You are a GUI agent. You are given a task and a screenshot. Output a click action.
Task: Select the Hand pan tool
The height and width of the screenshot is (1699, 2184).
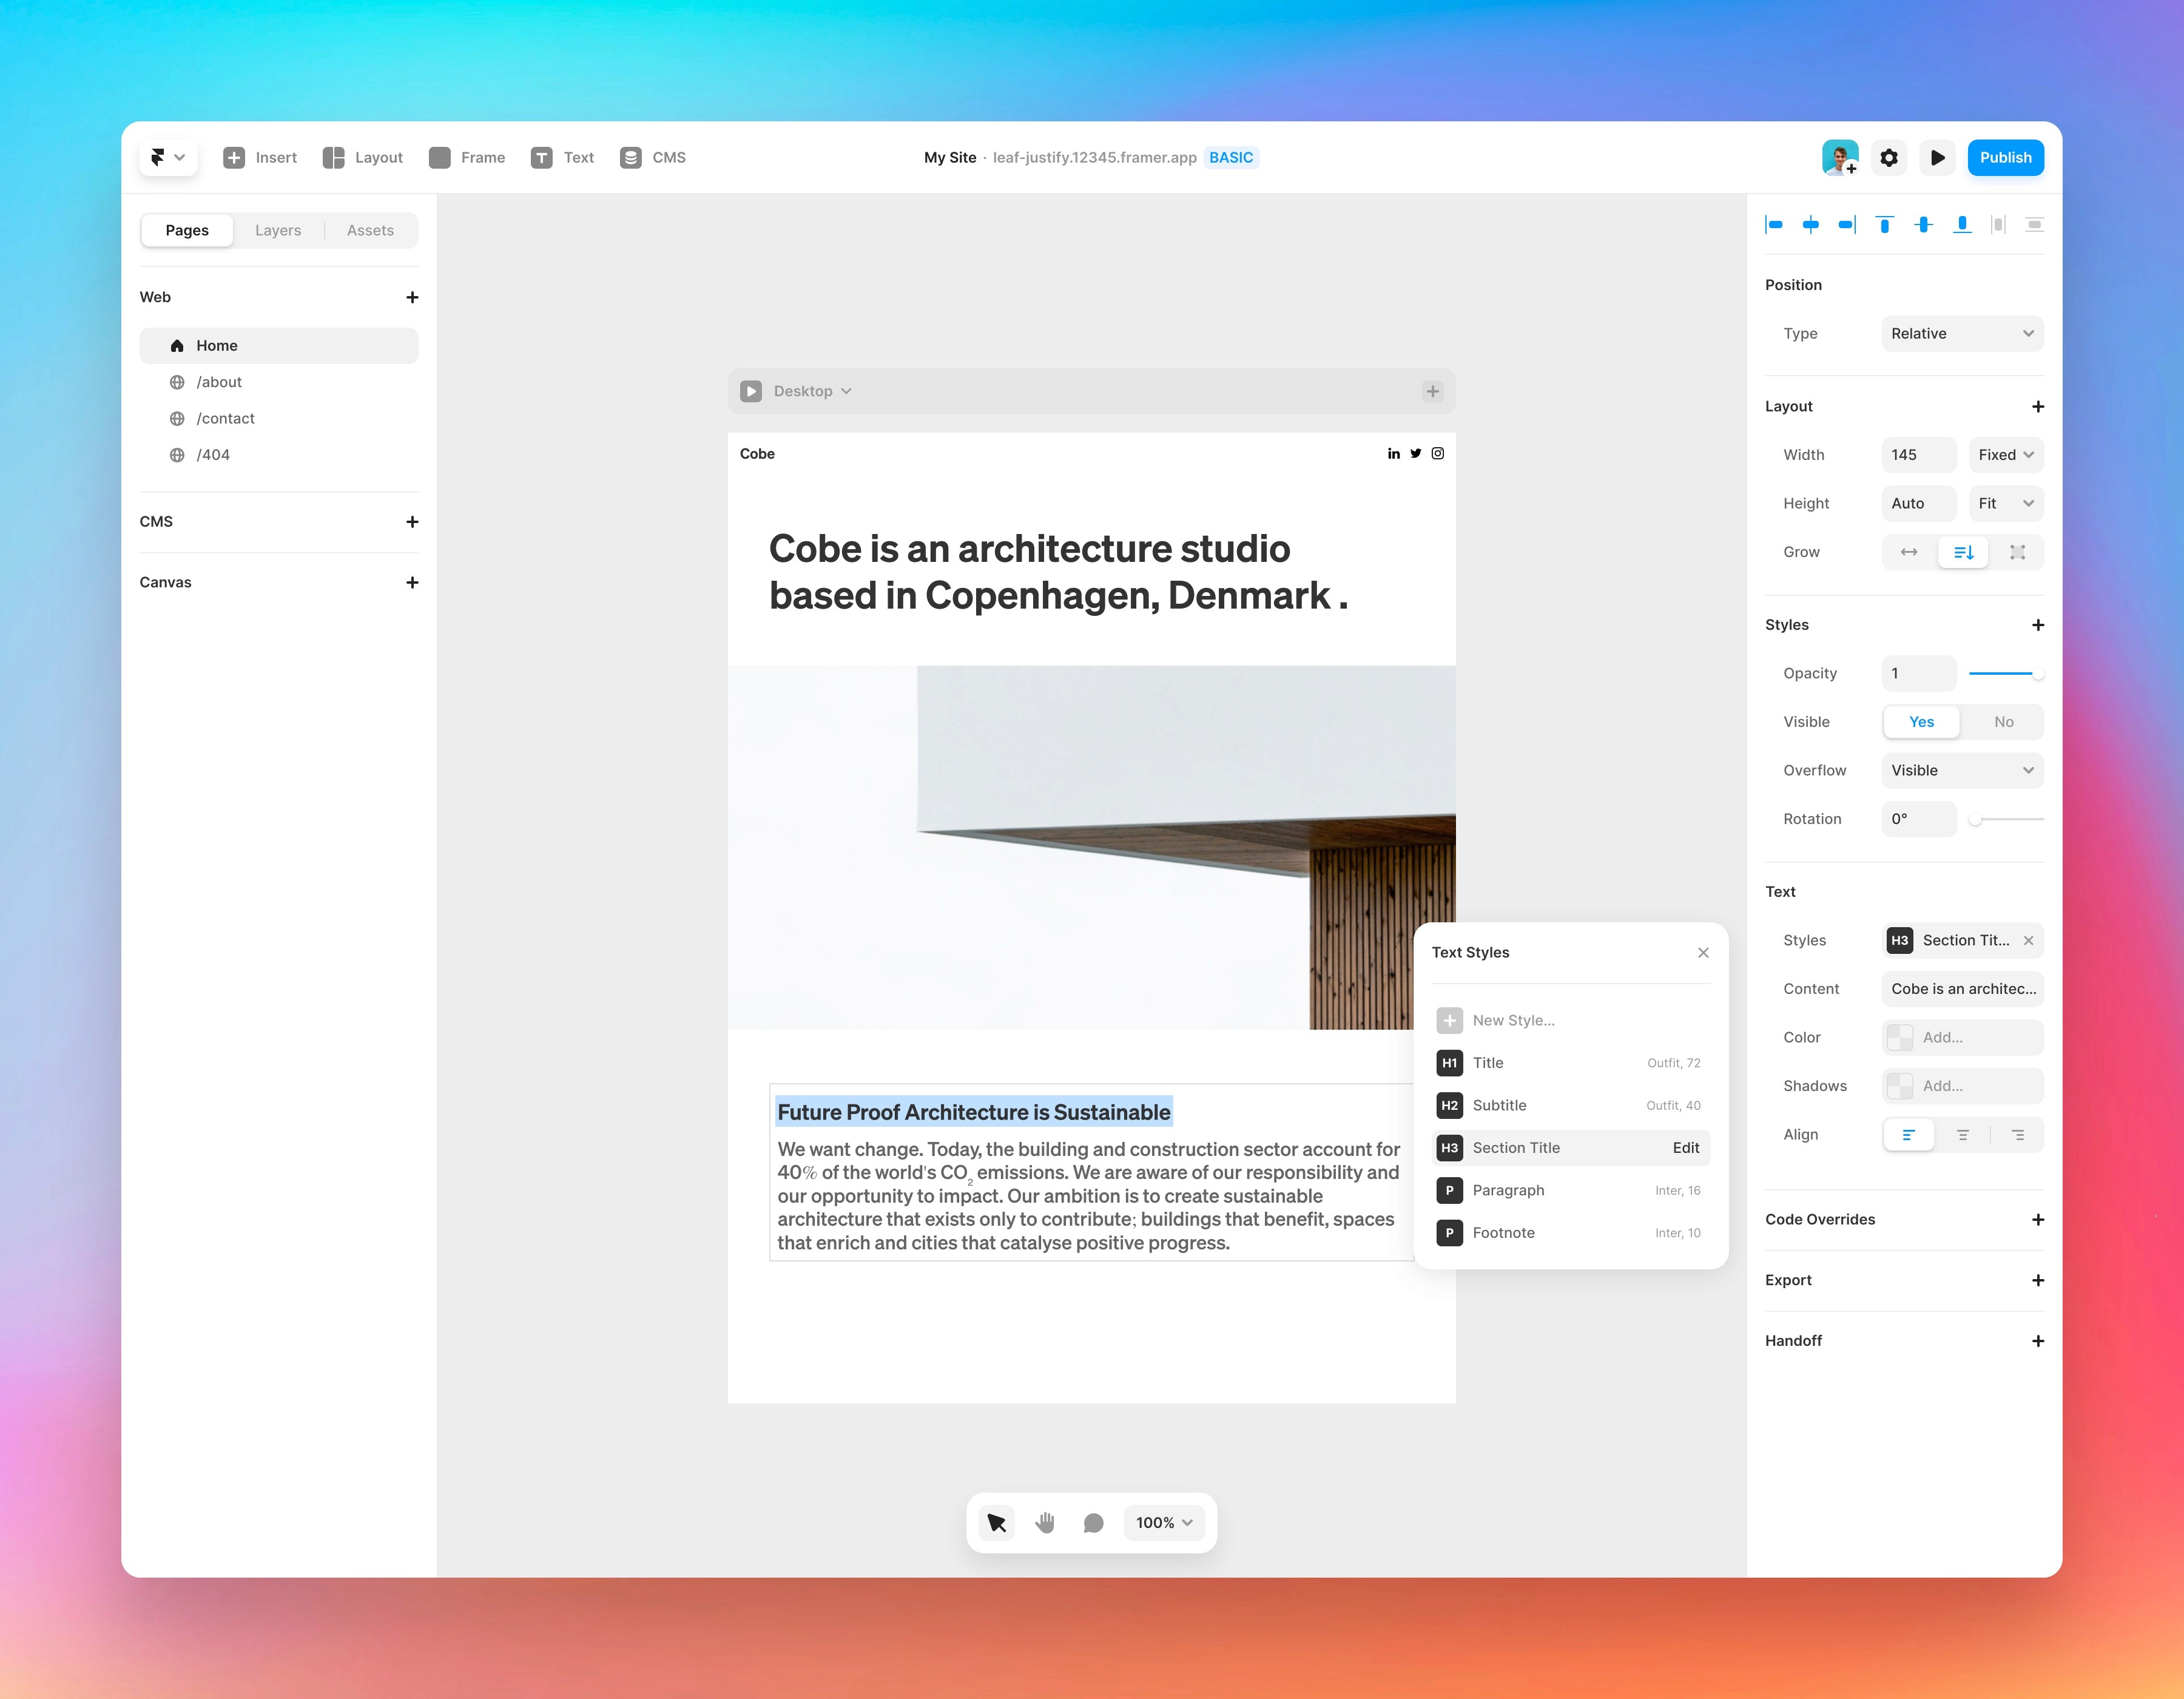coord(1045,1522)
